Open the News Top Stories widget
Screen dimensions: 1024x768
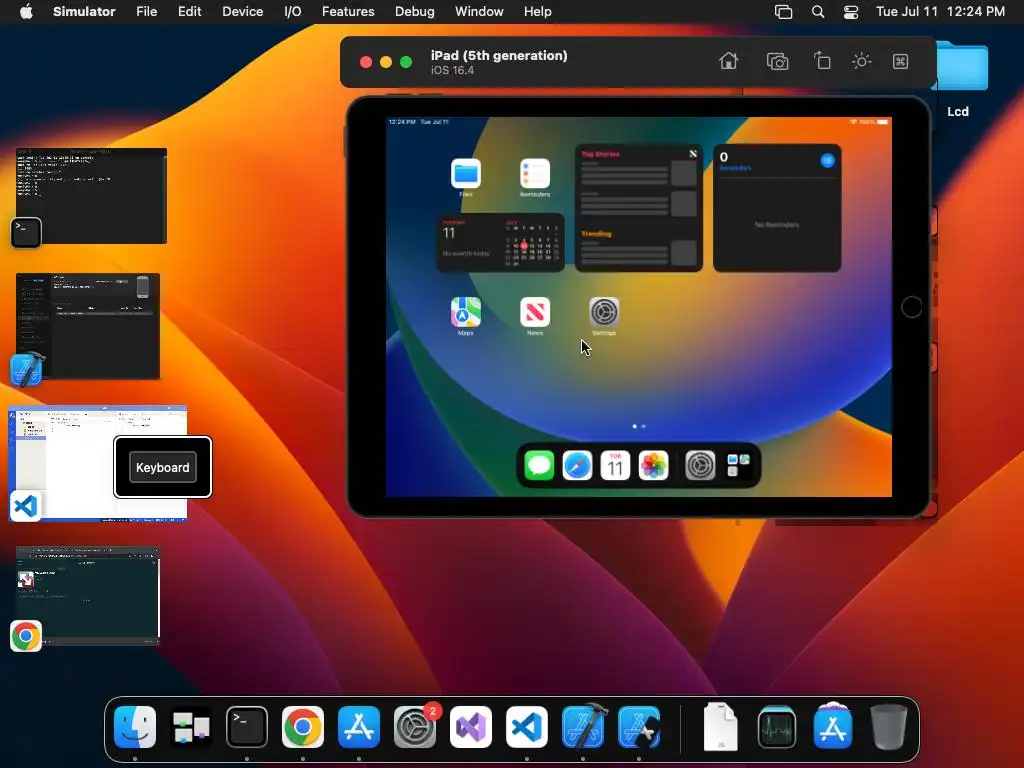pos(639,208)
